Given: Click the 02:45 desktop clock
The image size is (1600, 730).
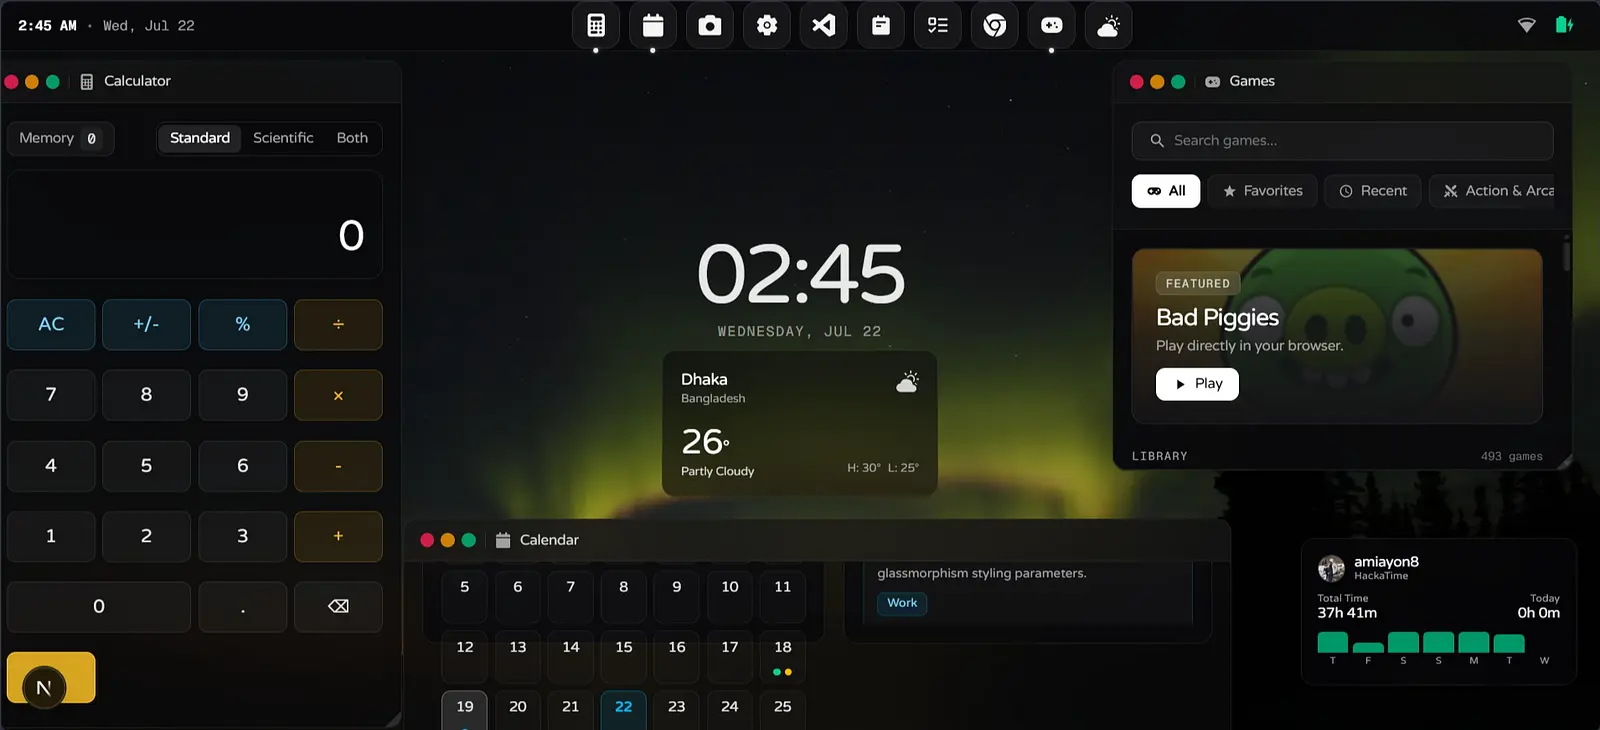Looking at the screenshot, I should coord(800,274).
